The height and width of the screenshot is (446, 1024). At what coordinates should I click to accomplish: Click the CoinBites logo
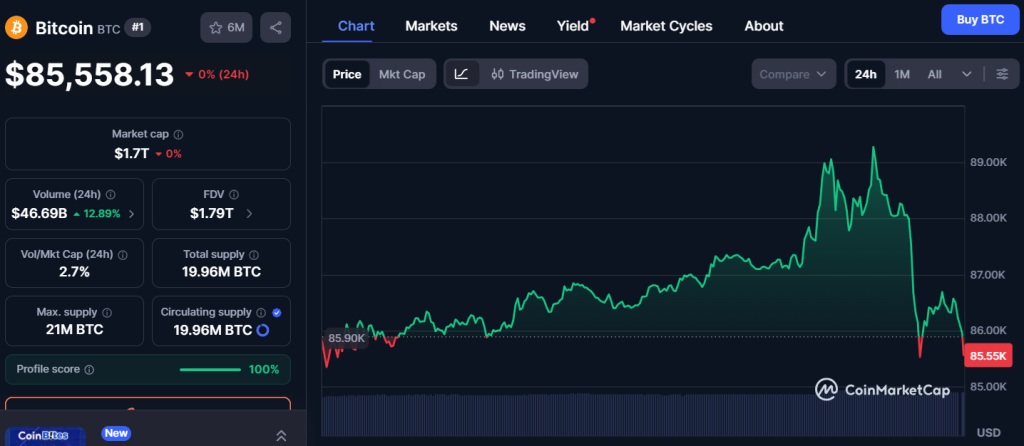coord(44,436)
